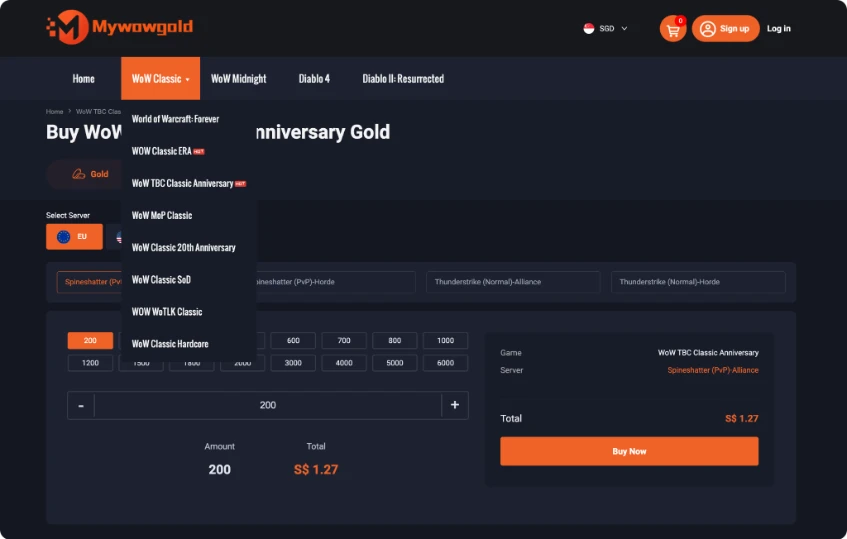Collapse the WoW Classic dropdown menu
Viewport: 847px width, 539px height.
coord(160,78)
